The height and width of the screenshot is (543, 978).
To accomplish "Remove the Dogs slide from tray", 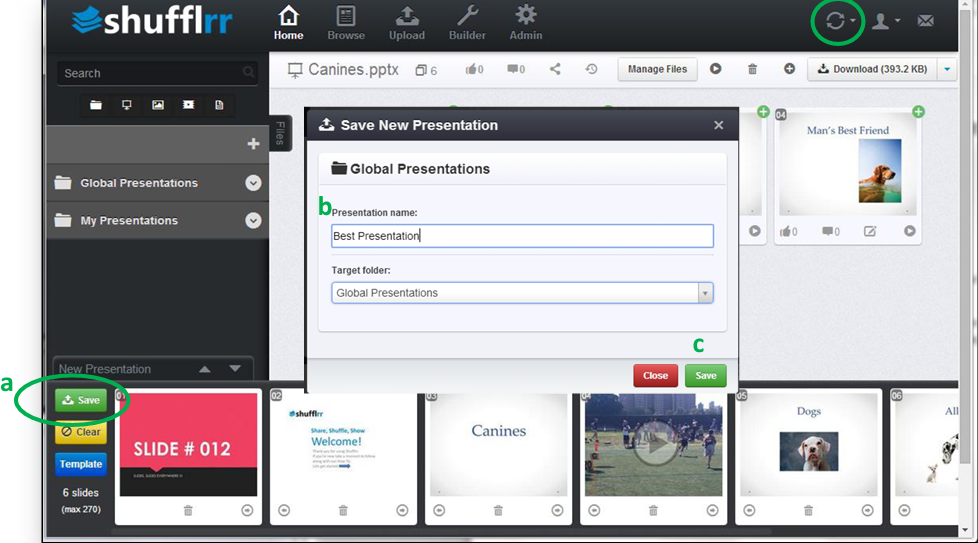I will tap(808, 511).
